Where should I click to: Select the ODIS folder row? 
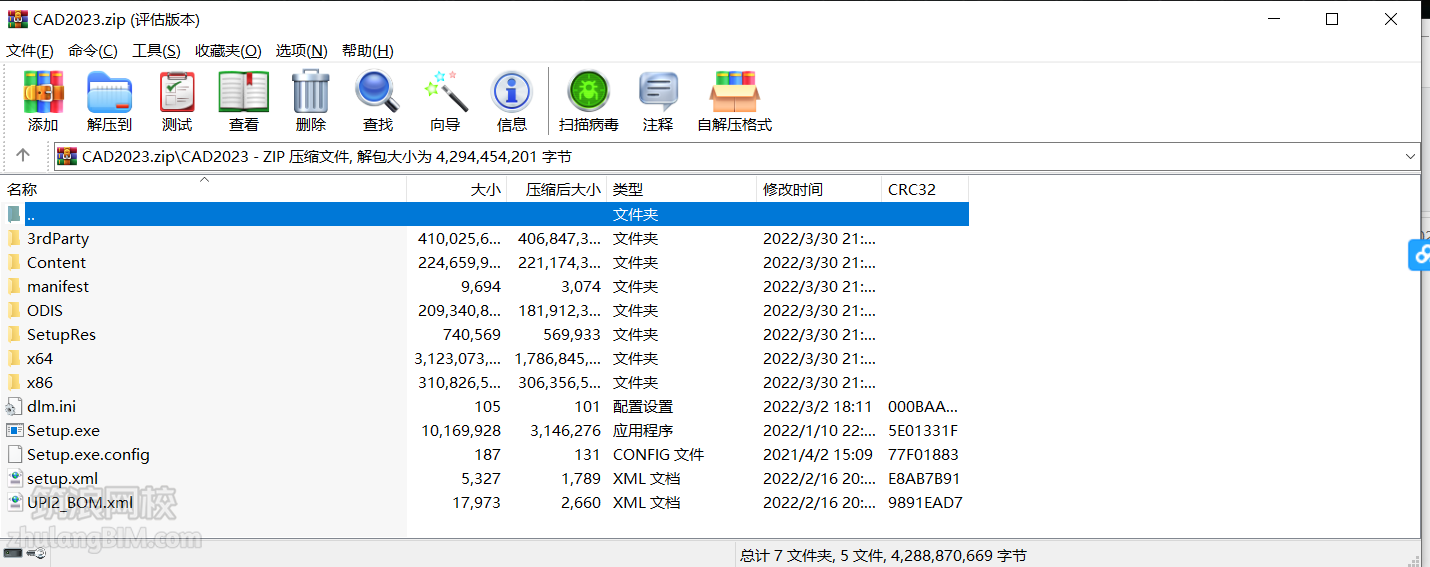click(x=485, y=310)
